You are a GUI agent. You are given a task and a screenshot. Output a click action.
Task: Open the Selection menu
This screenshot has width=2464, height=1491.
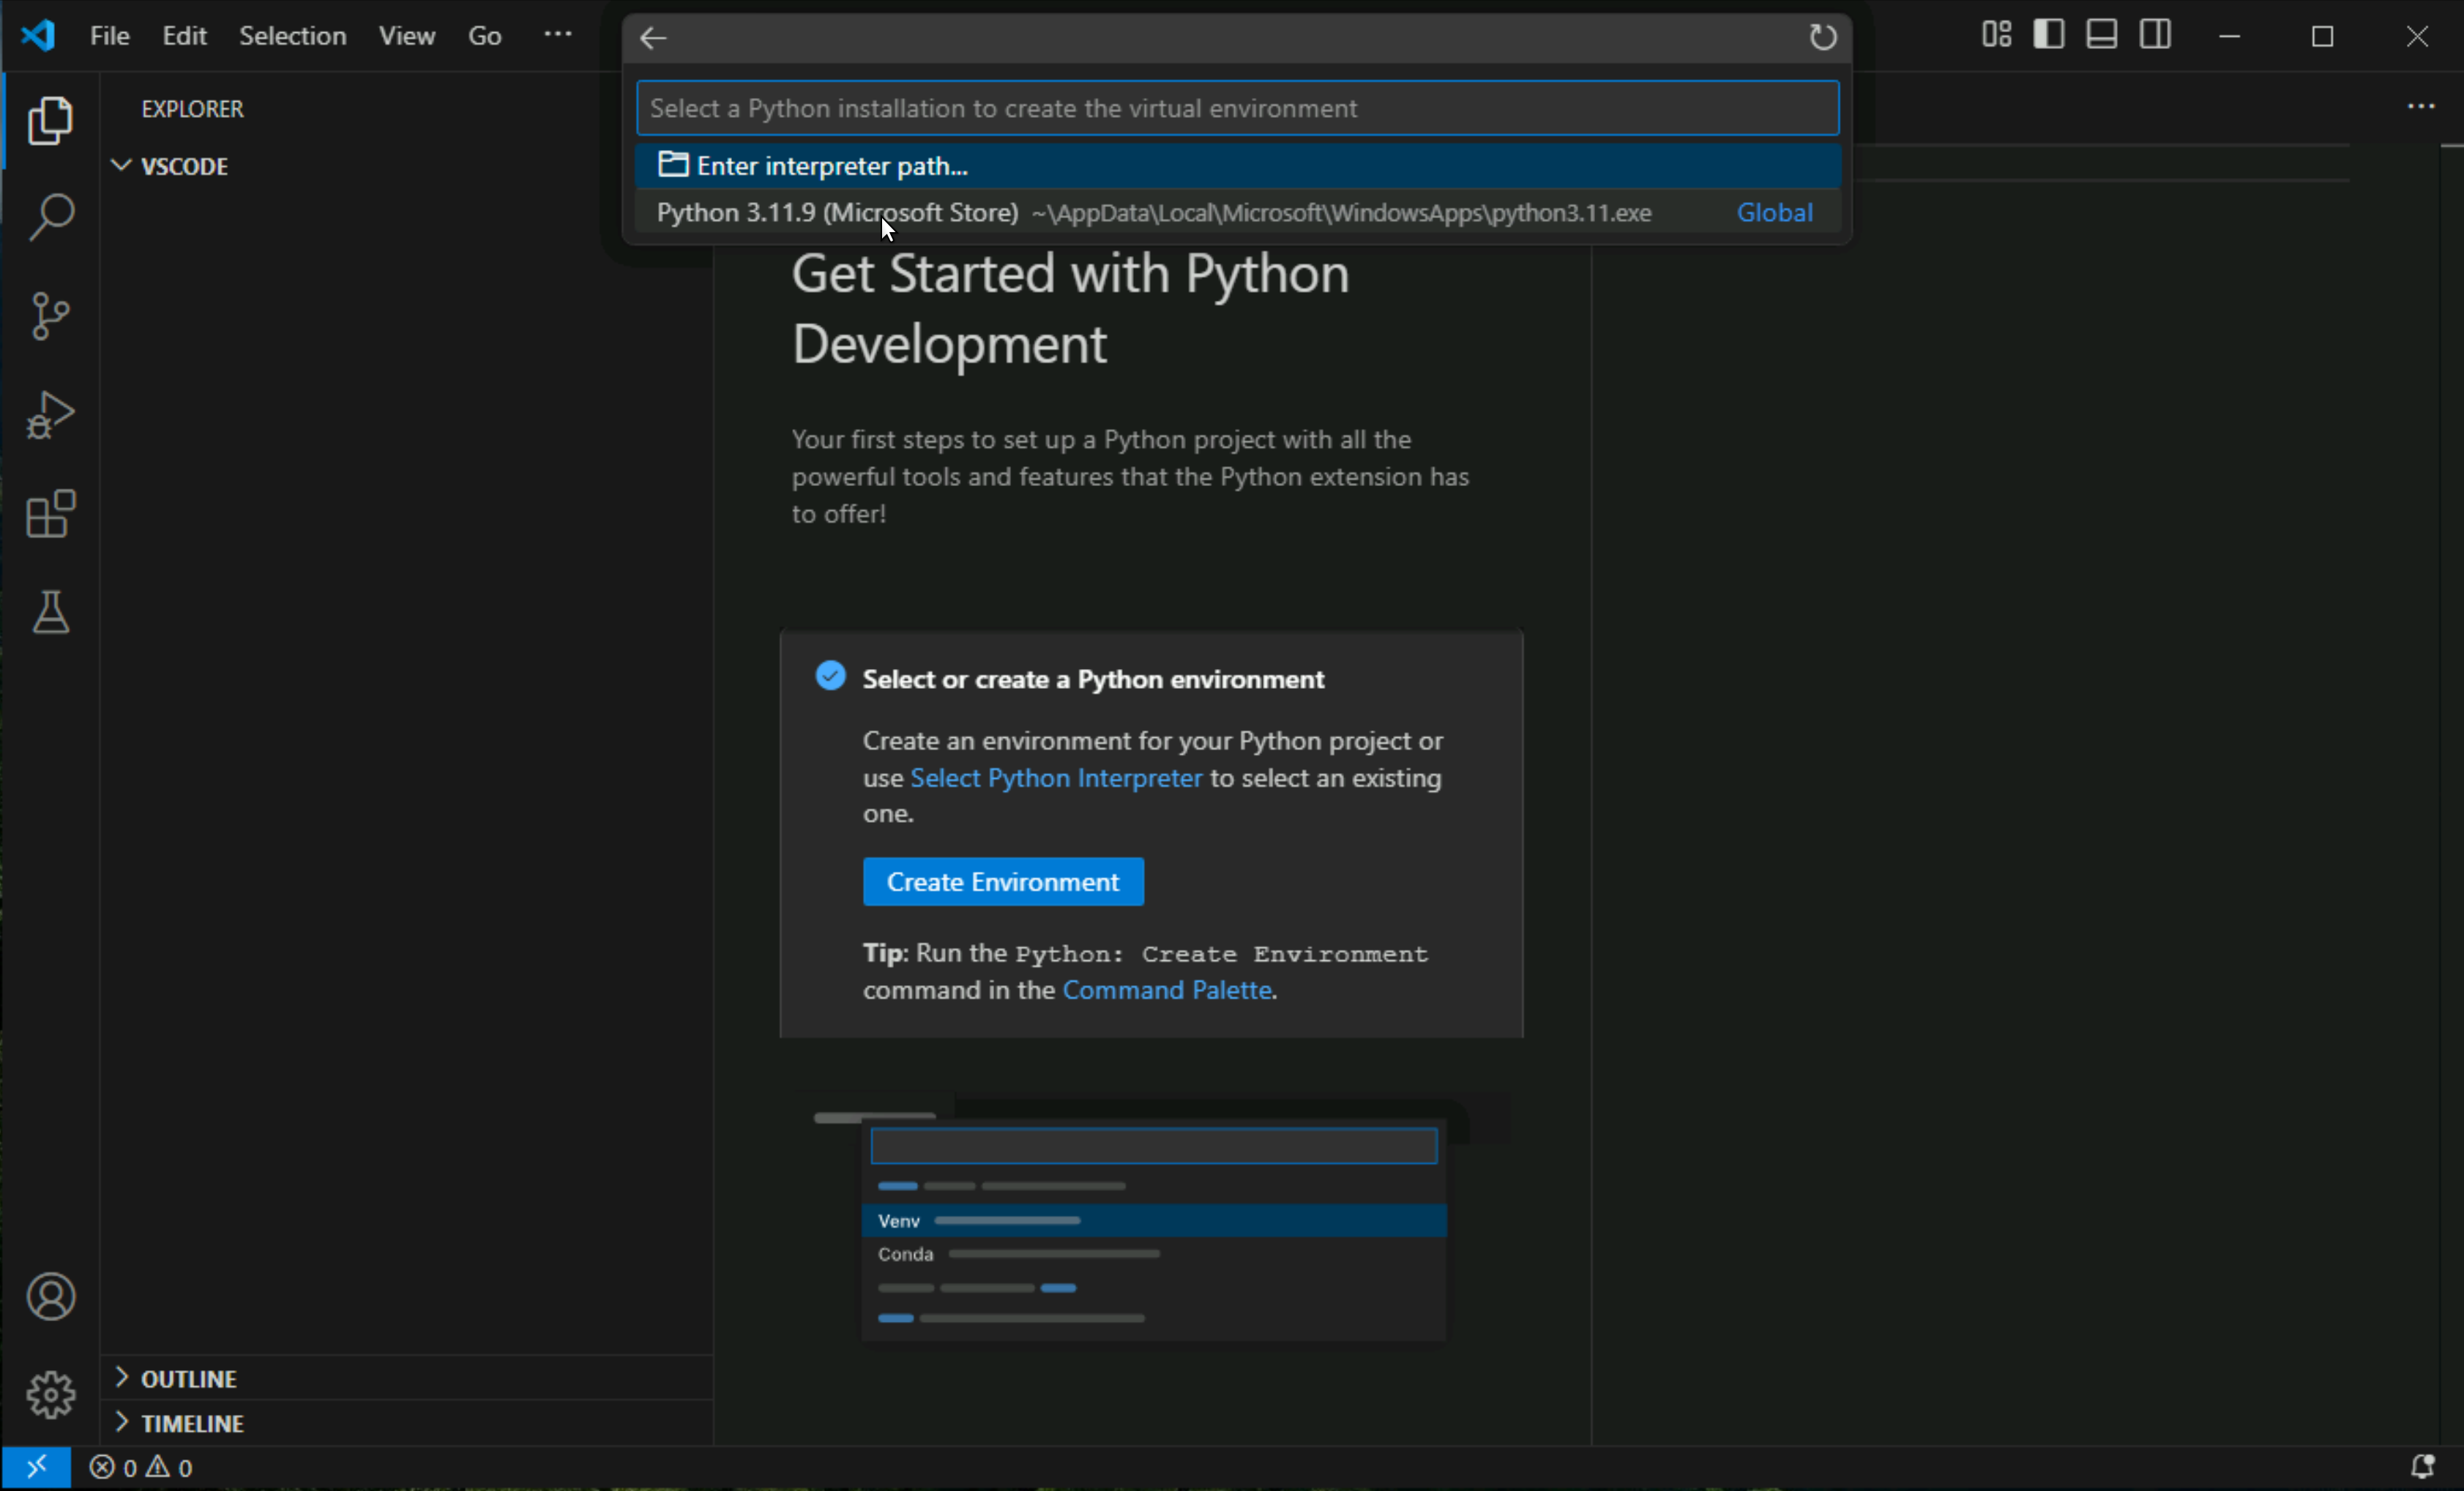pyautogui.click(x=292, y=36)
